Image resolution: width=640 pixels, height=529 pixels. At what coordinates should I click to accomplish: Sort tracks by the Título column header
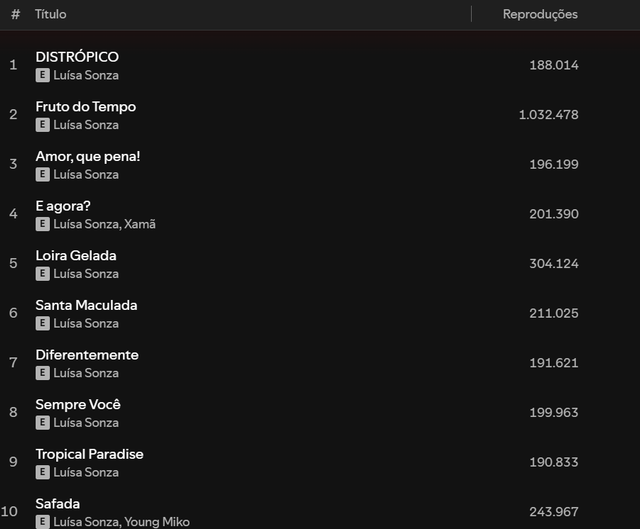[51, 14]
